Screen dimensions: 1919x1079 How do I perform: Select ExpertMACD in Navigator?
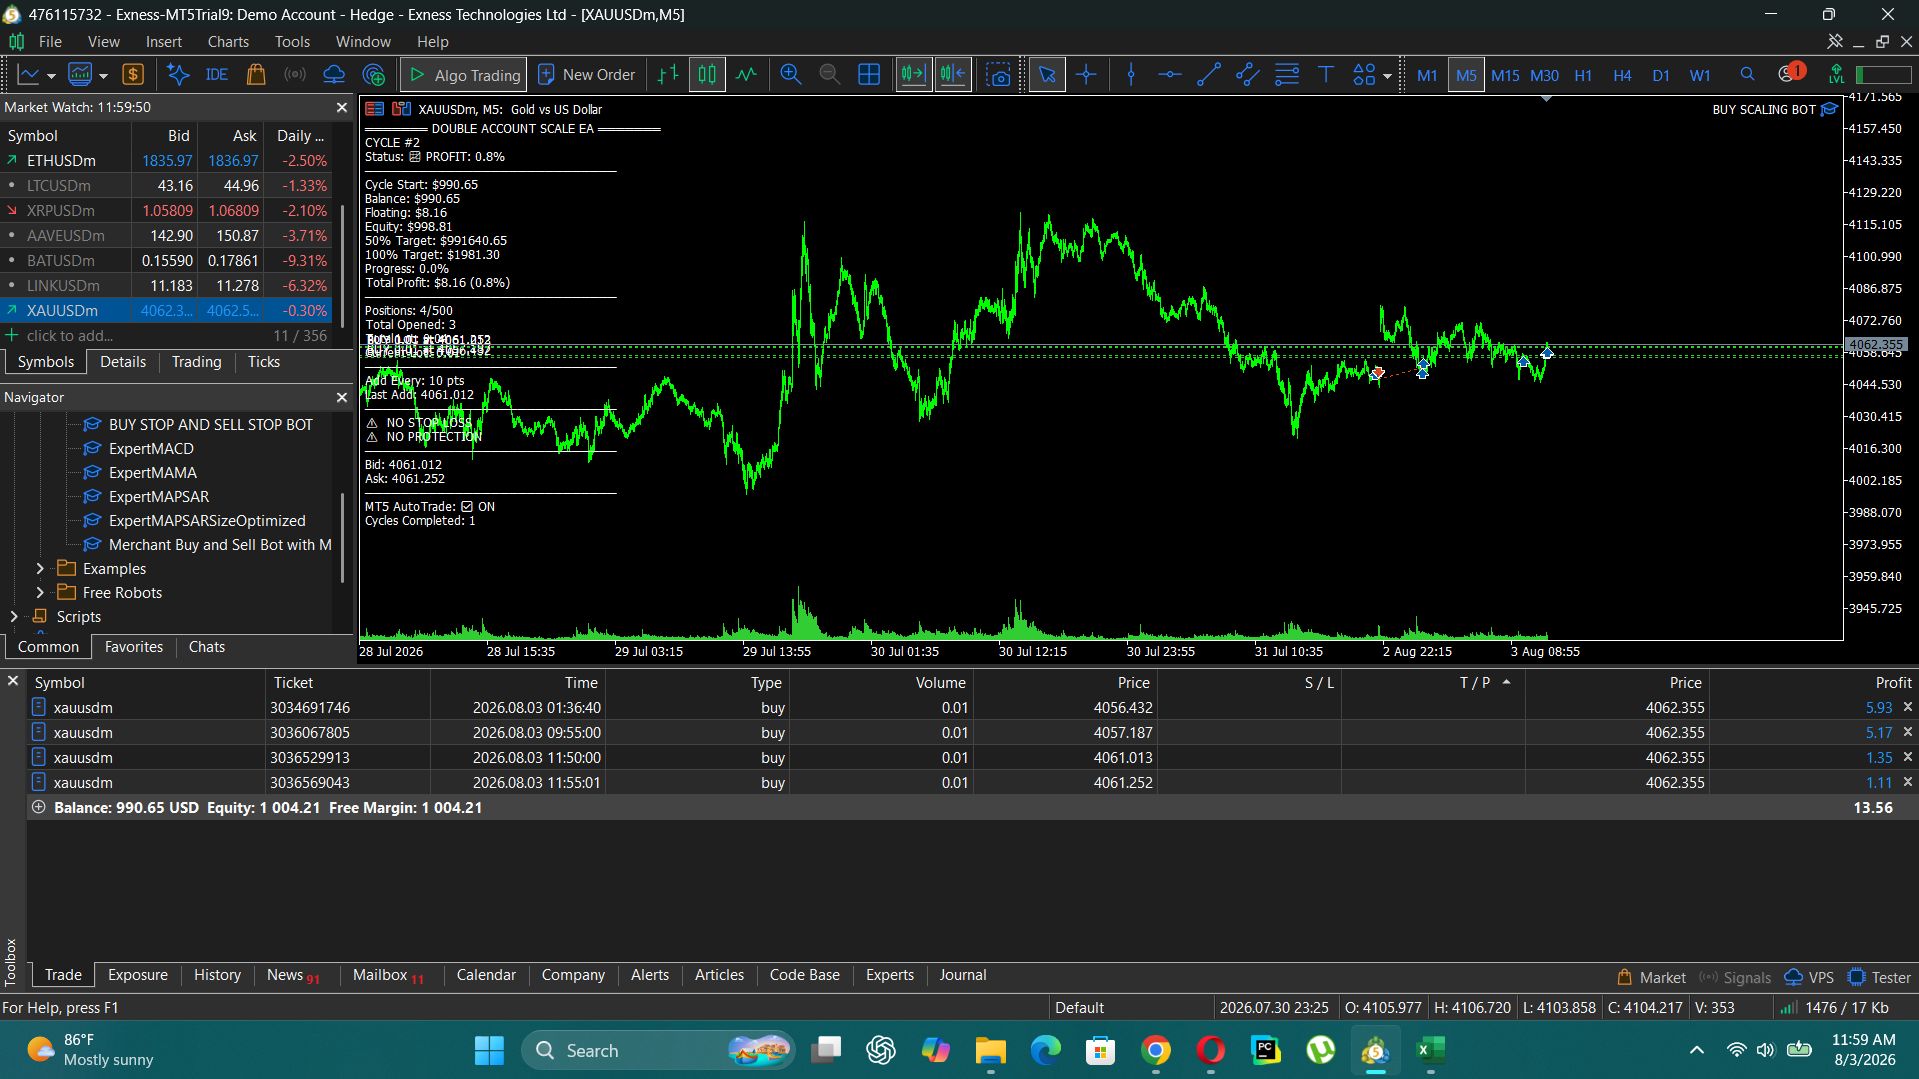click(151, 448)
